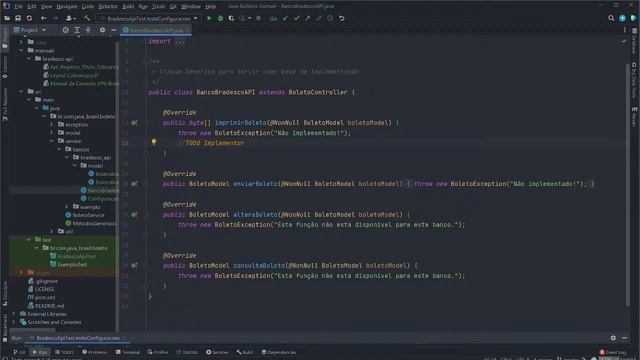Open the Event Log button
The width and height of the screenshot is (640, 360).
point(613,352)
